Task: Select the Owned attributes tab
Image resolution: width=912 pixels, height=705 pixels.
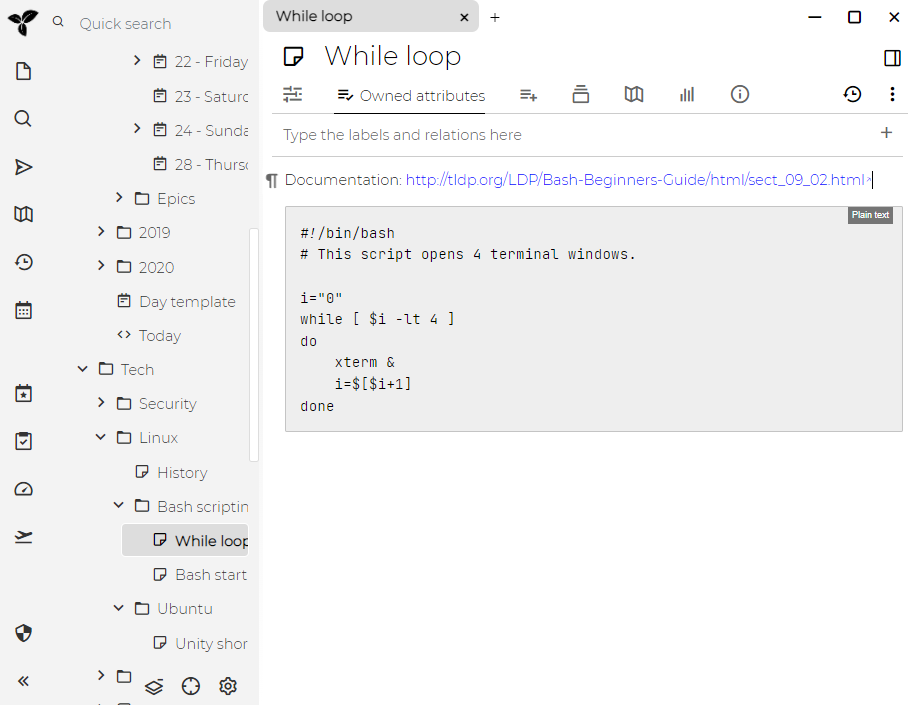Action: click(411, 95)
